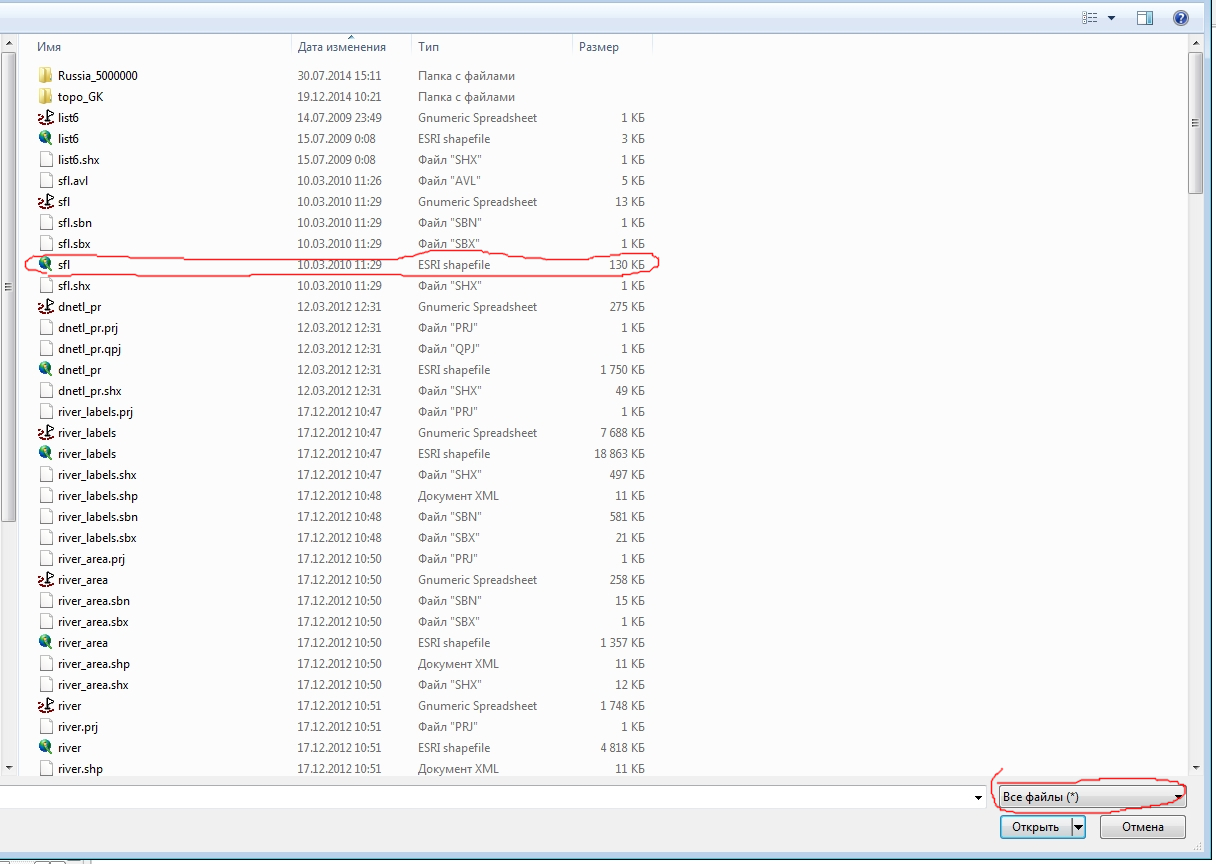The width and height of the screenshot is (1216, 864).
Task: Click the size value '1 750 КБ'
Action: (622, 370)
